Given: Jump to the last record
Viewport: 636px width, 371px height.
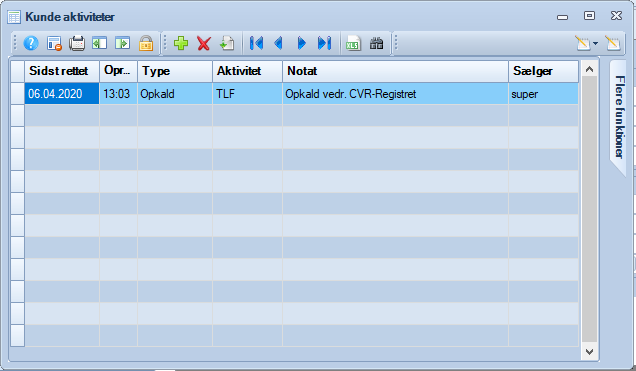Looking at the screenshot, I should [x=324, y=43].
